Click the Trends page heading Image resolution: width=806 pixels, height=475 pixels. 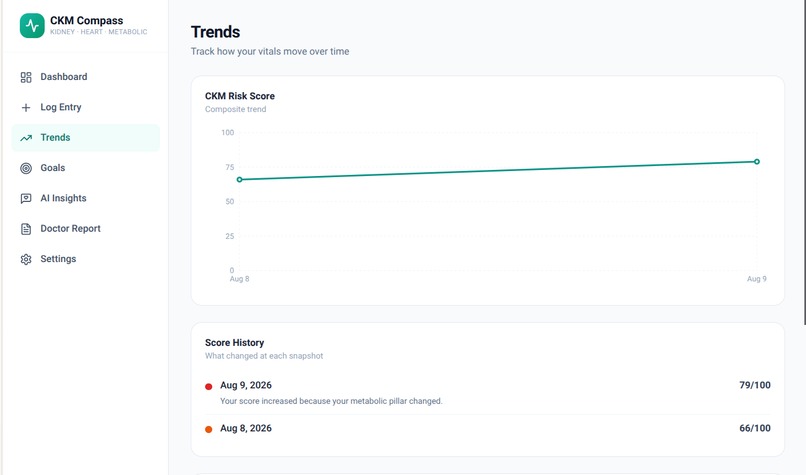tap(215, 32)
